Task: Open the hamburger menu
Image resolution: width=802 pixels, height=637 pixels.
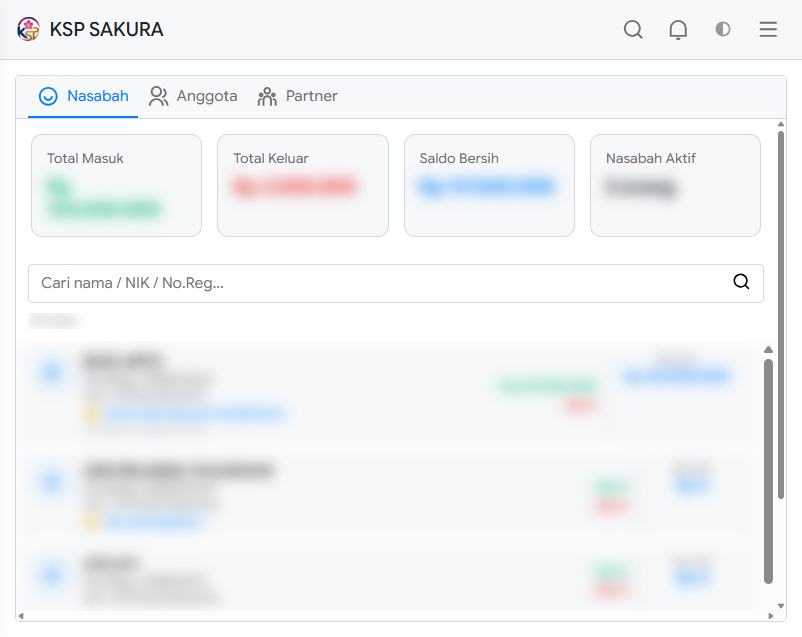Action: click(x=768, y=29)
